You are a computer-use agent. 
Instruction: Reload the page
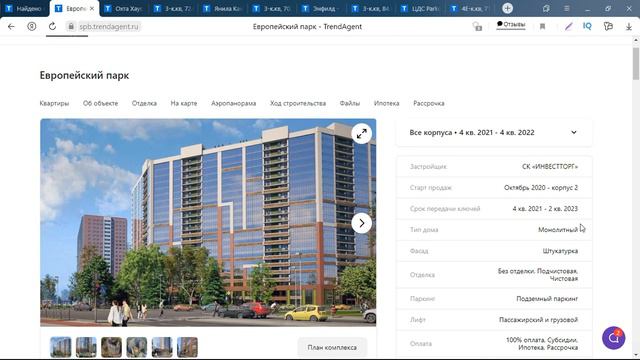point(52,27)
